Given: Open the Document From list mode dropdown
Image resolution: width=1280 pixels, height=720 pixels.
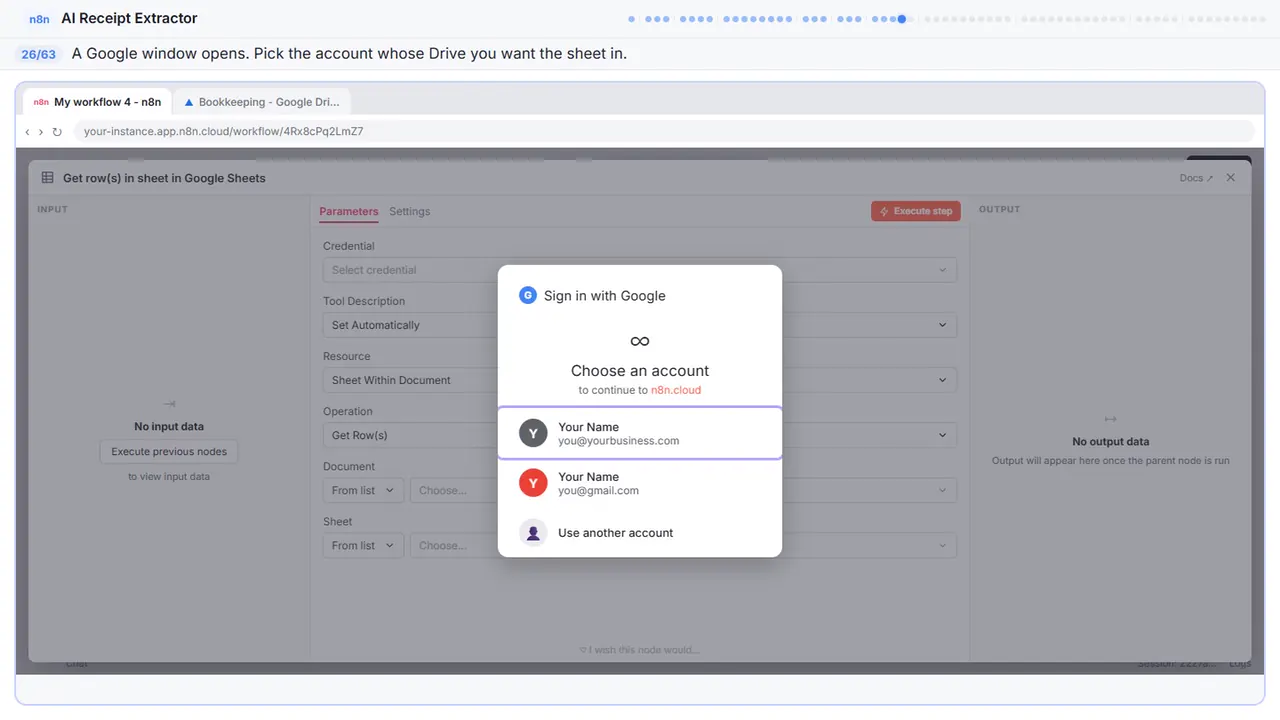Looking at the screenshot, I should coord(363,490).
